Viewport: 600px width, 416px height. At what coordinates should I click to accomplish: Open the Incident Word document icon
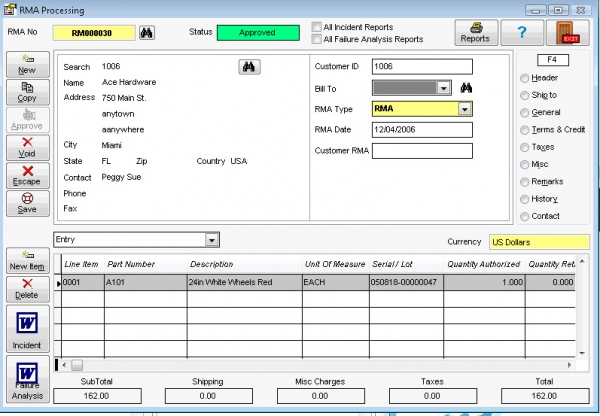click(26, 323)
